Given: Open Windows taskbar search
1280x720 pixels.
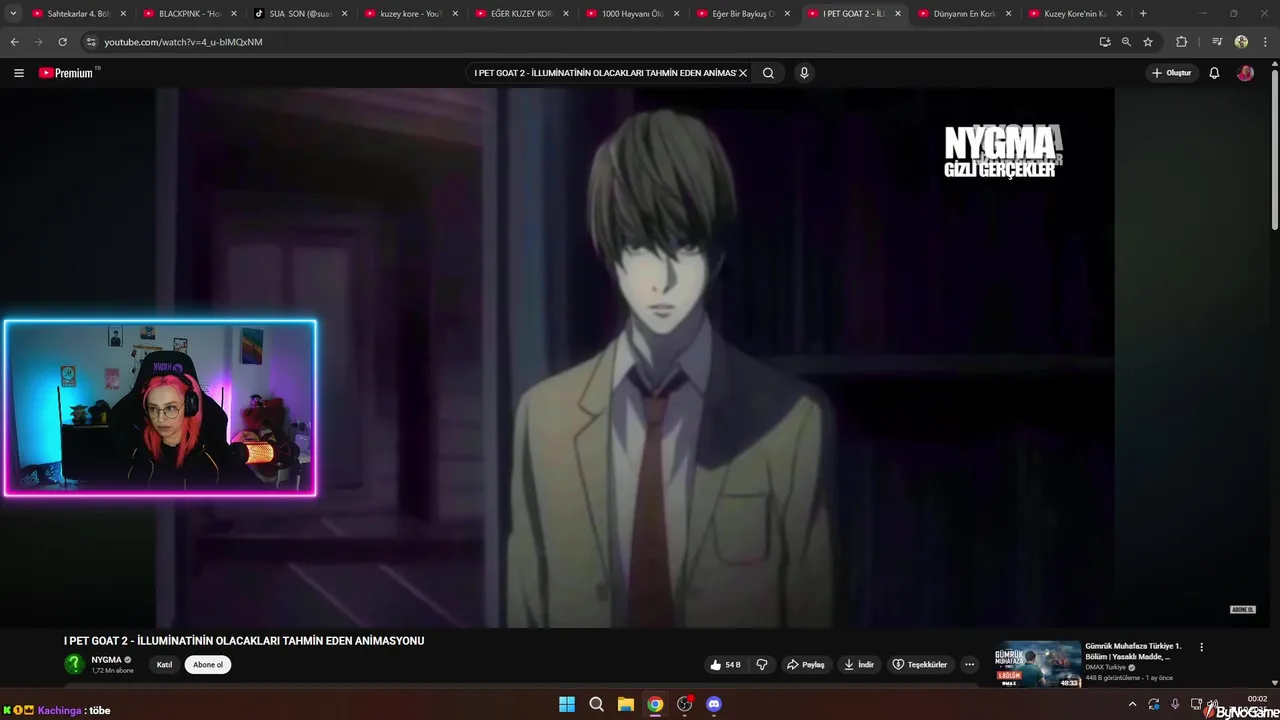Looking at the screenshot, I should pos(596,704).
